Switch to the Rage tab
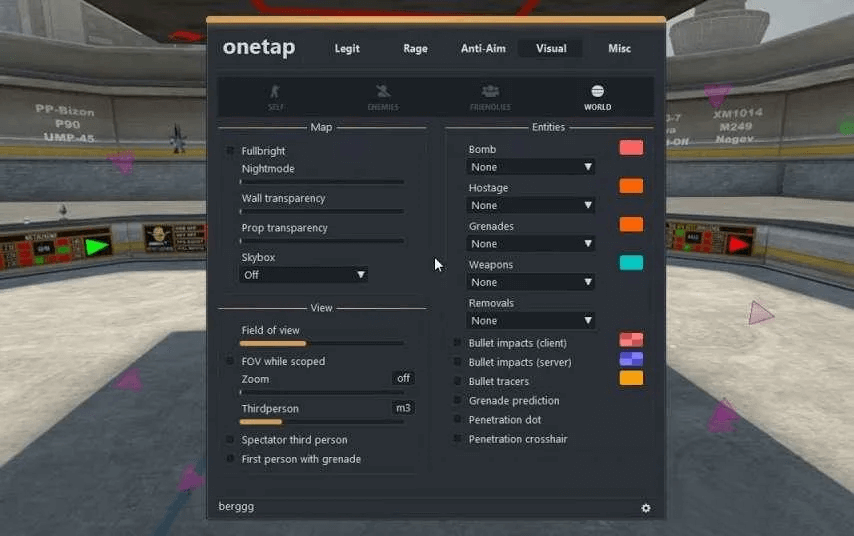Image resolution: width=854 pixels, height=536 pixels. pos(415,48)
